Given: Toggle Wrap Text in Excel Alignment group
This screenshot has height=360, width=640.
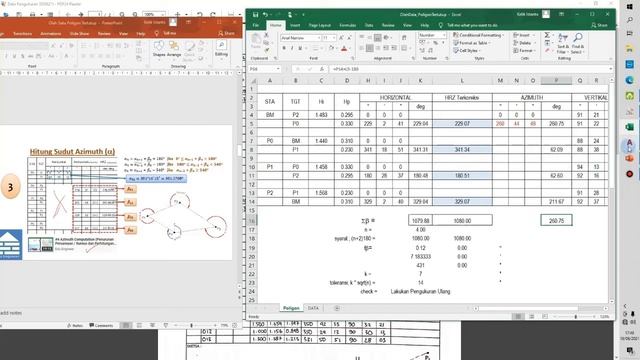Looking at the screenshot, I should (x=404, y=38).
